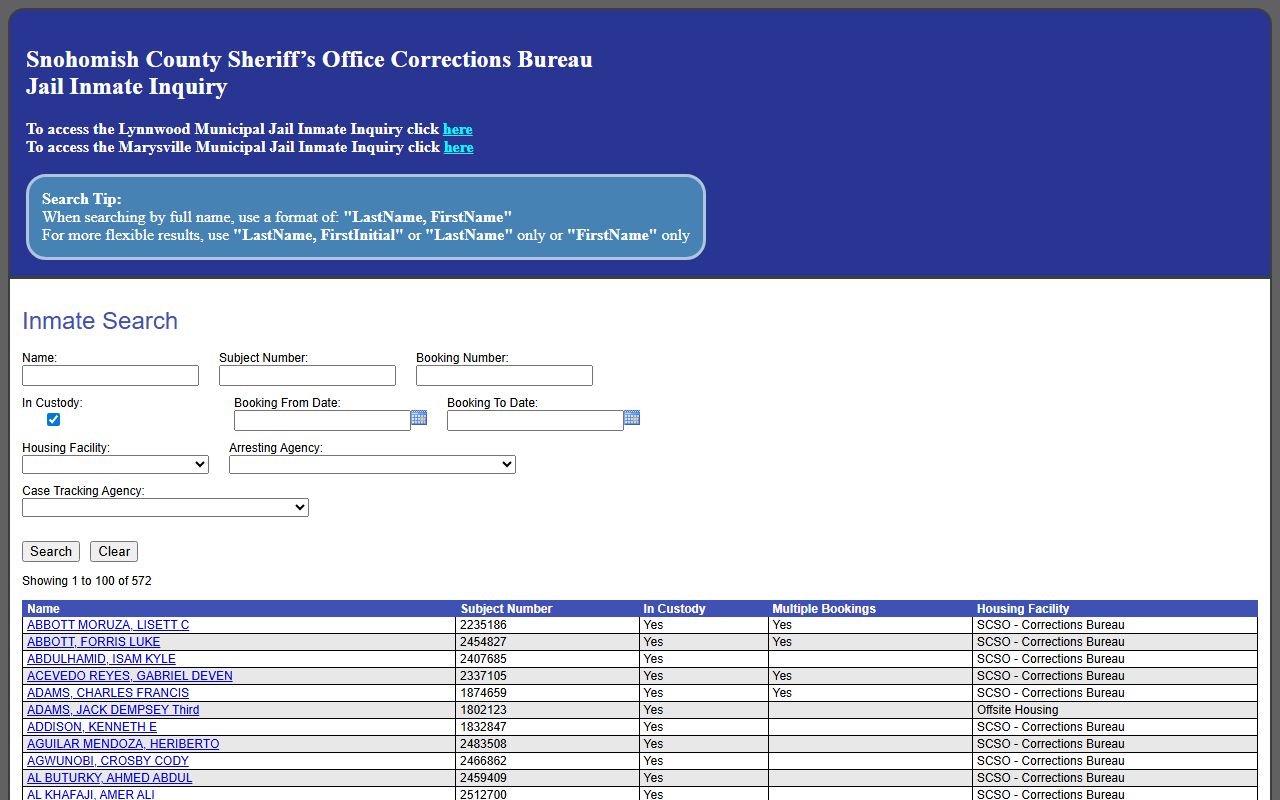Open inmate ACEVEDO REYES, GABRIEL DEVEN
This screenshot has width=1280, height=800.
(x=130, y=676)
